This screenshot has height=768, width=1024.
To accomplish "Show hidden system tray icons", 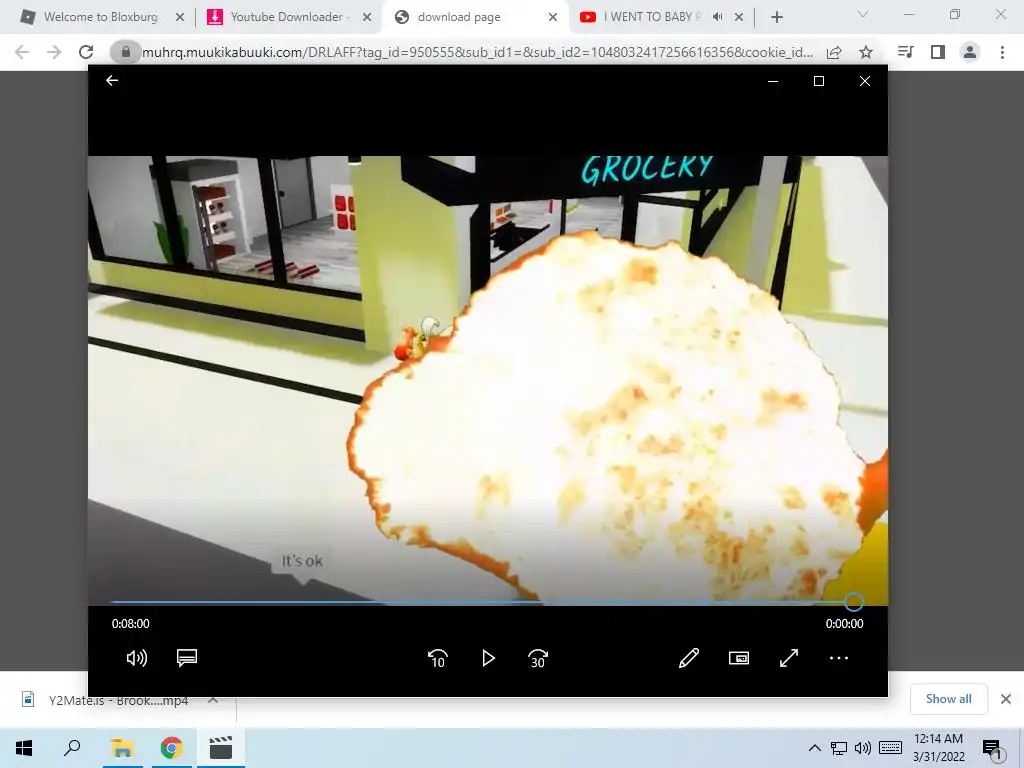I will (814, 748).
